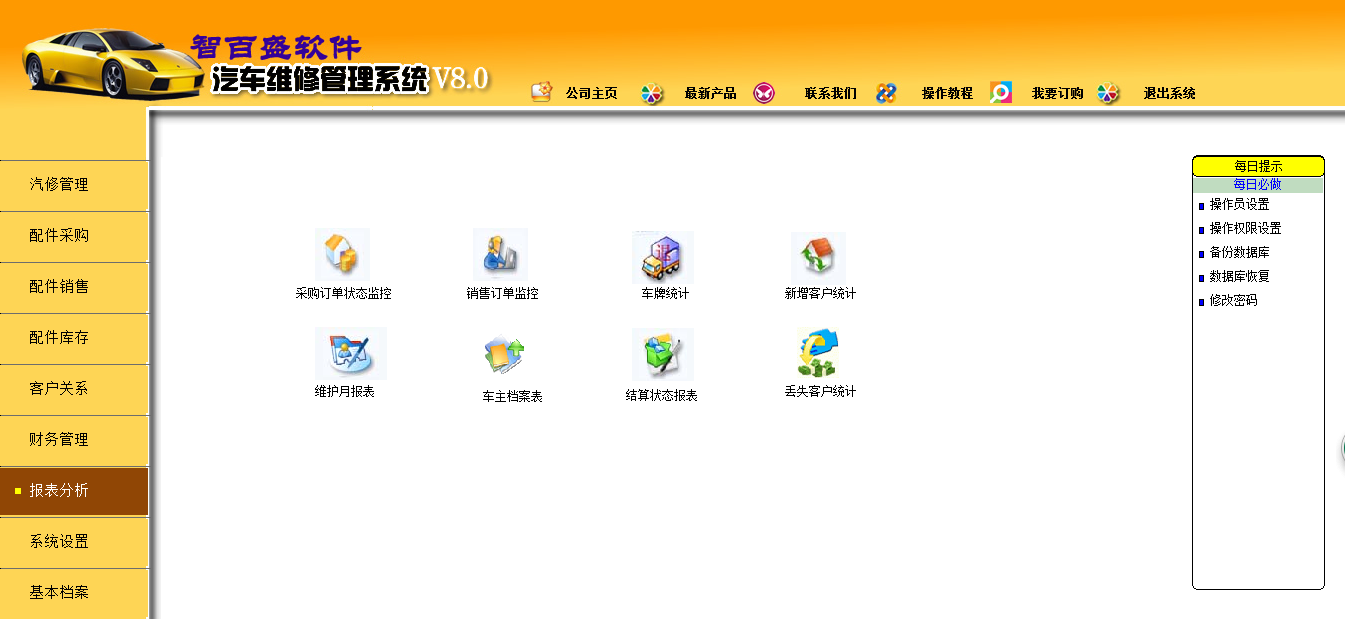The height and width of the screenshot is (619, 1345).
Task: Click 备份数据库 link
Action: tap(1239, 253)
